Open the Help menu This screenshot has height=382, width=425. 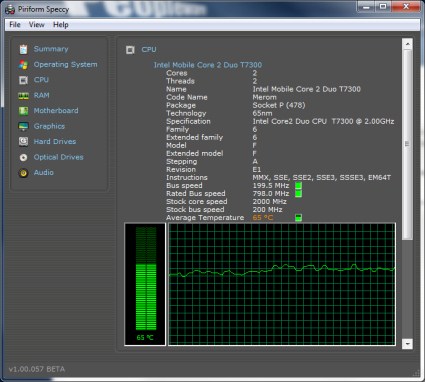61,25
